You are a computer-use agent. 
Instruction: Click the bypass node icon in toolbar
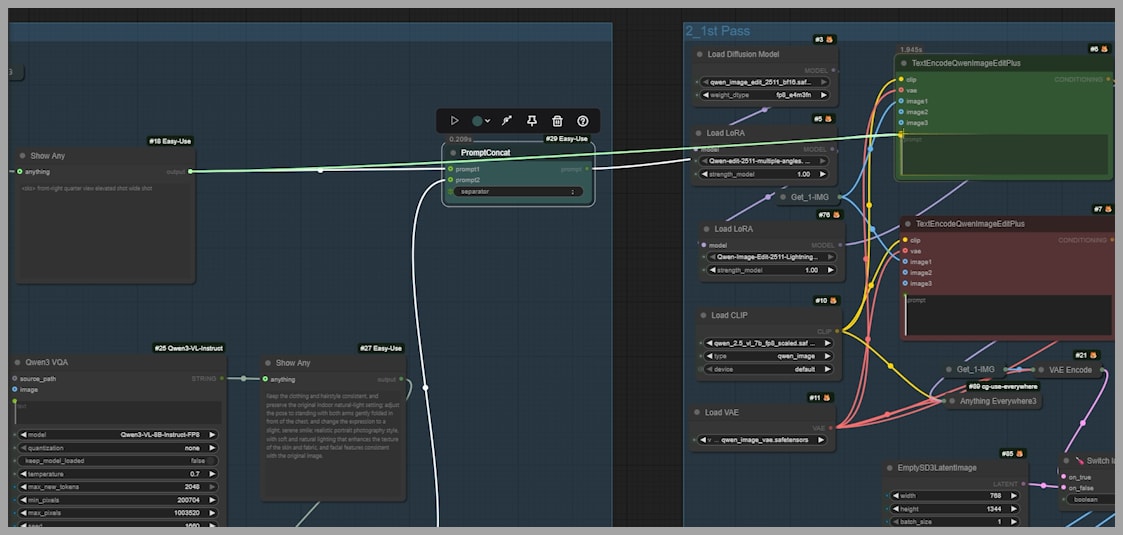(x=507, y=121)
